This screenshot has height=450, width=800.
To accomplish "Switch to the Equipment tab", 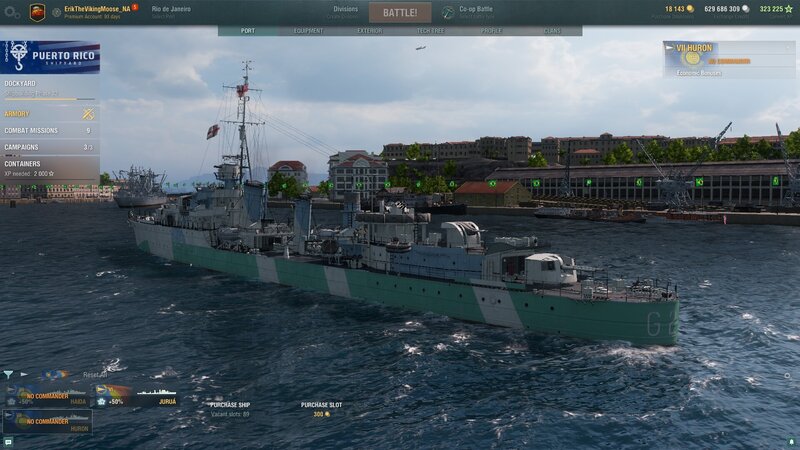I will [308, 31].
